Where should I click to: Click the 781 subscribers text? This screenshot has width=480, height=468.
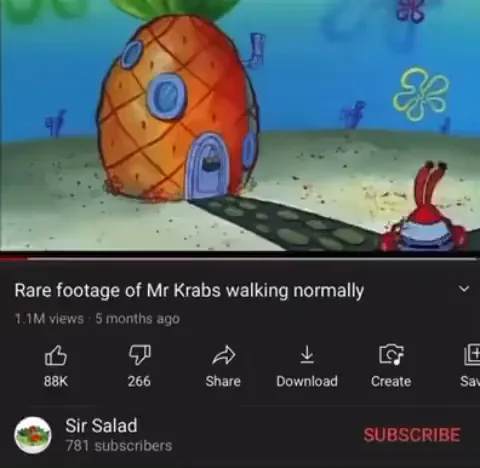click(119, 446)
